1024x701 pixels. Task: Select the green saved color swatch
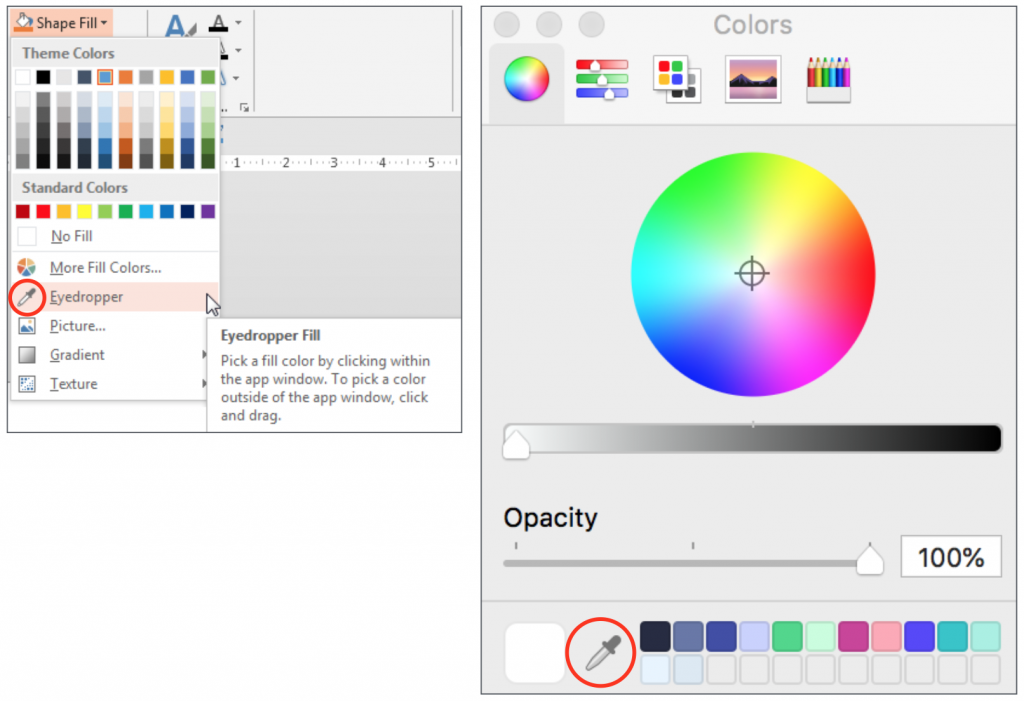click(787, 636)
